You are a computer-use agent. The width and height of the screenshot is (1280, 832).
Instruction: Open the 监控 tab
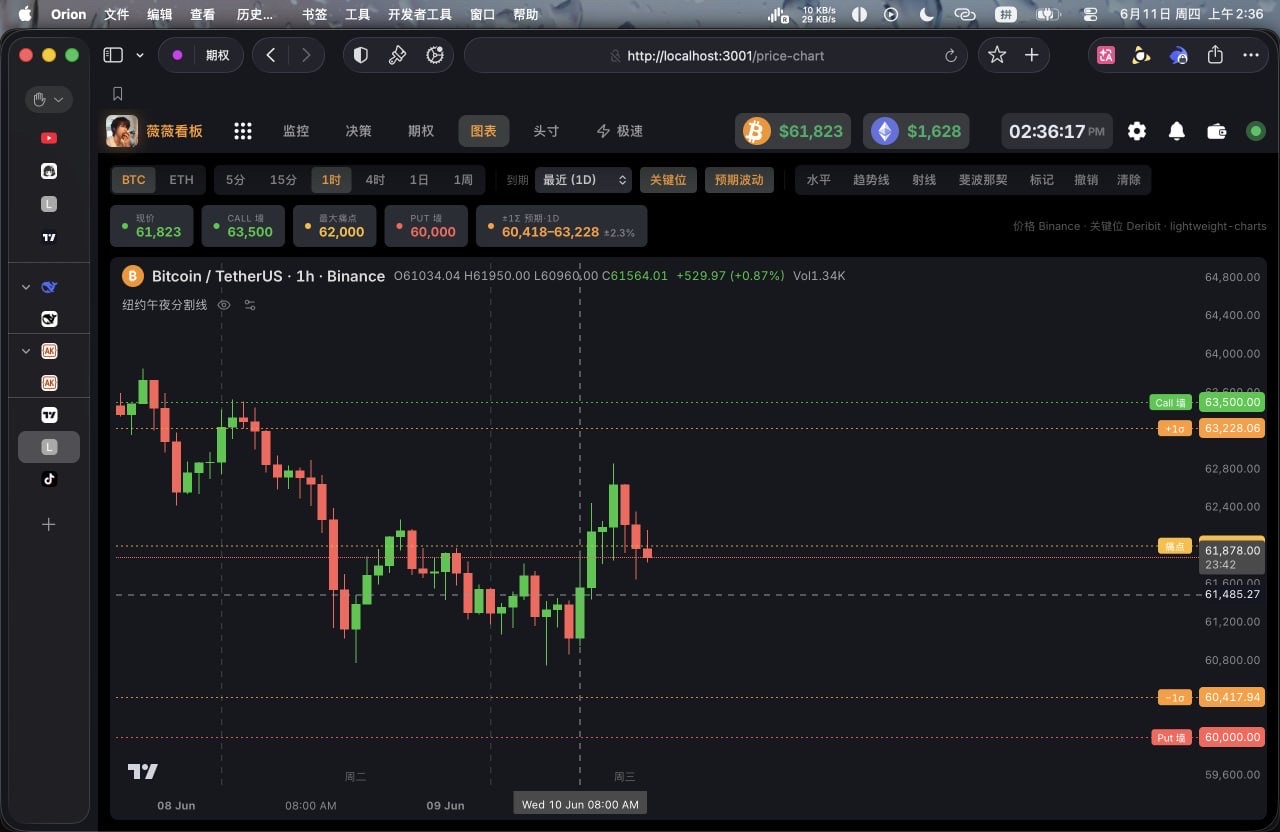click(296, 131)
